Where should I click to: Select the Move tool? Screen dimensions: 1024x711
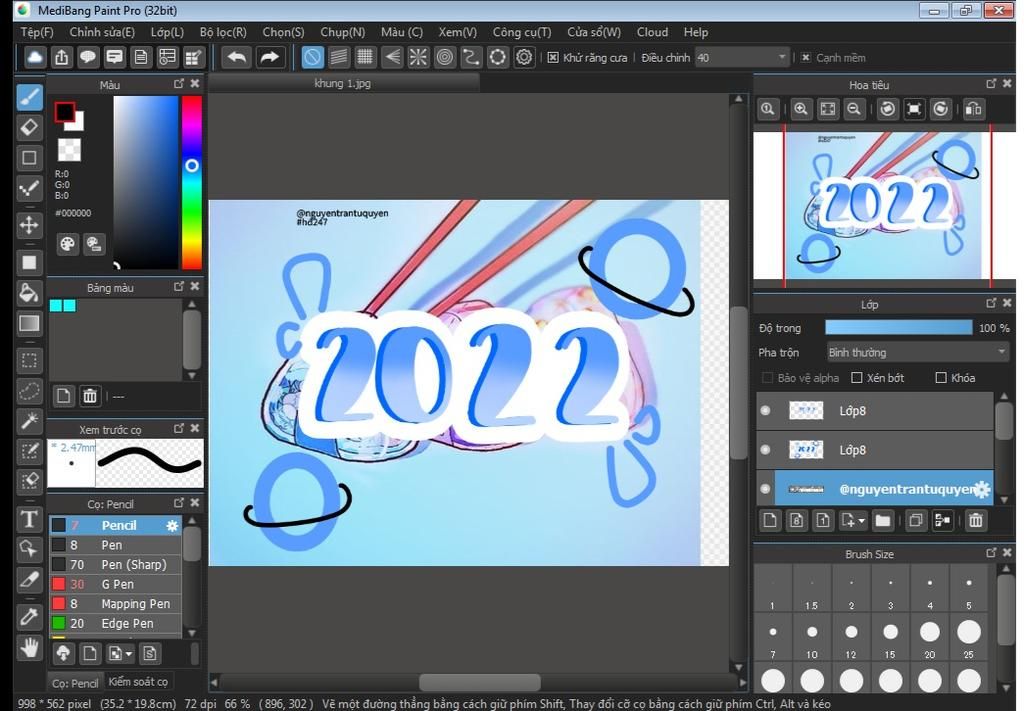click(29, 225)
